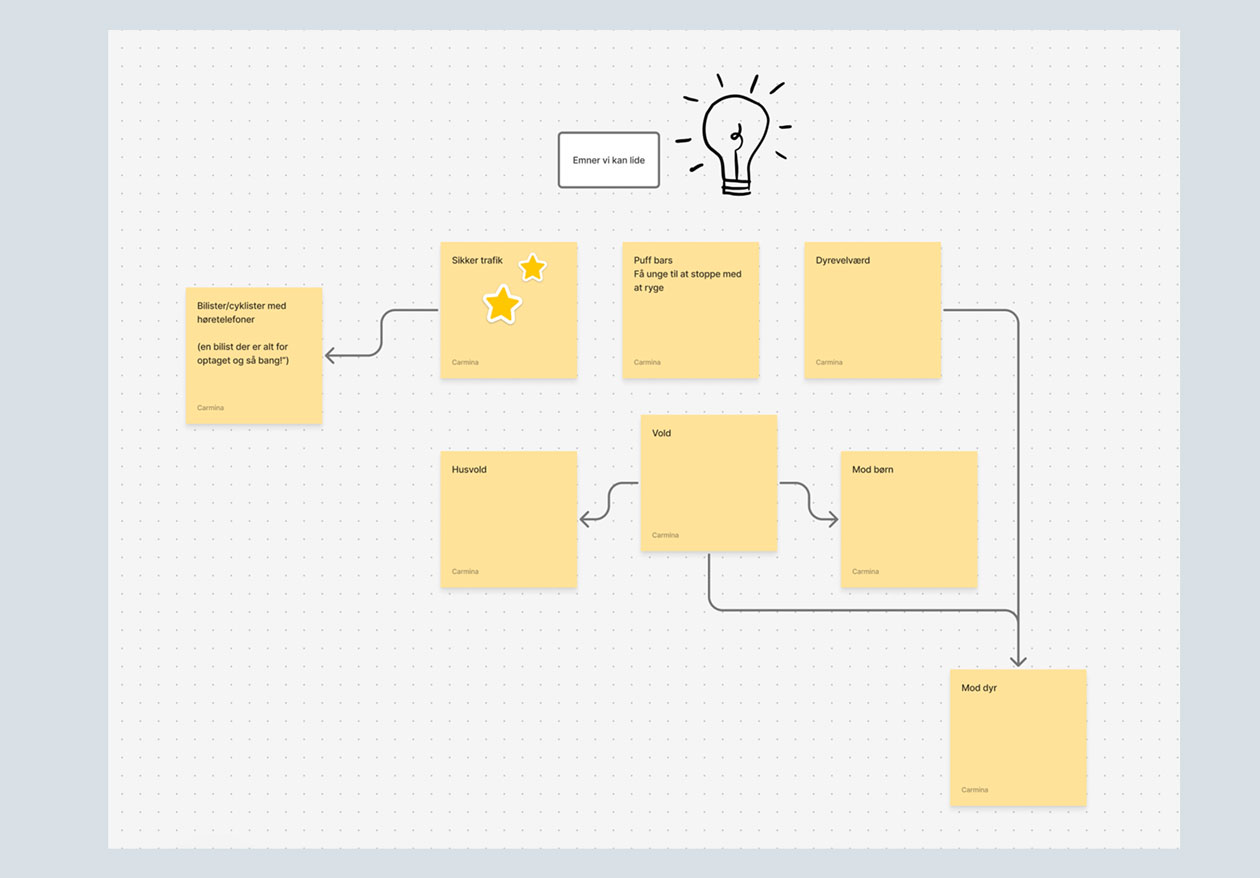This screenshot has height=878, width=1260.
Task: Click arrowhead pointing at Husvold note
Action: [586, 519]
